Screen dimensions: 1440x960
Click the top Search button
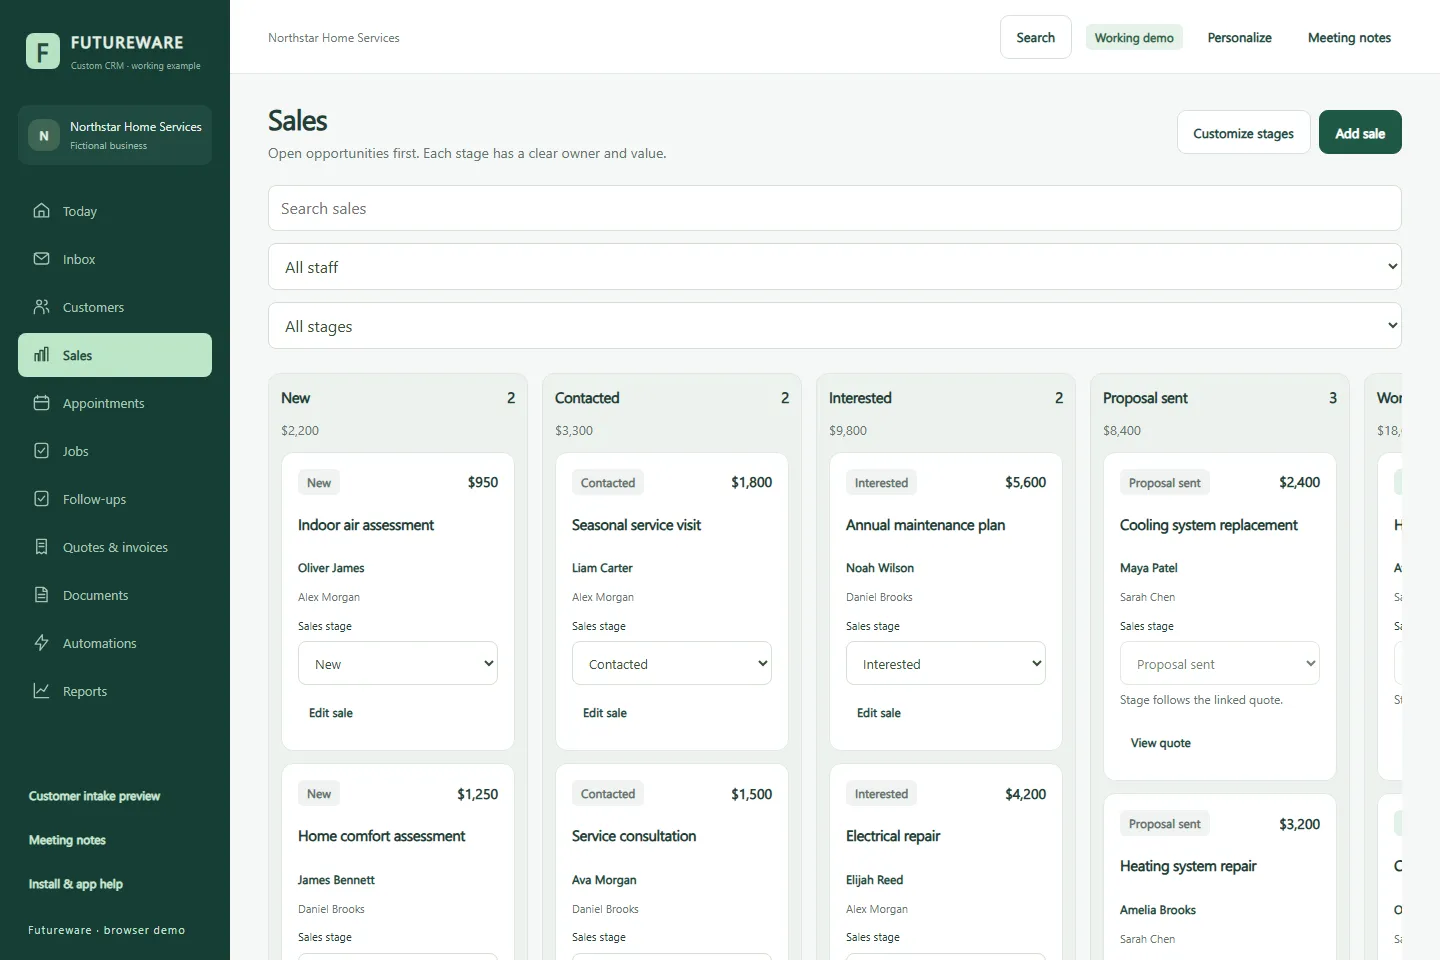tap(1035, 37)
